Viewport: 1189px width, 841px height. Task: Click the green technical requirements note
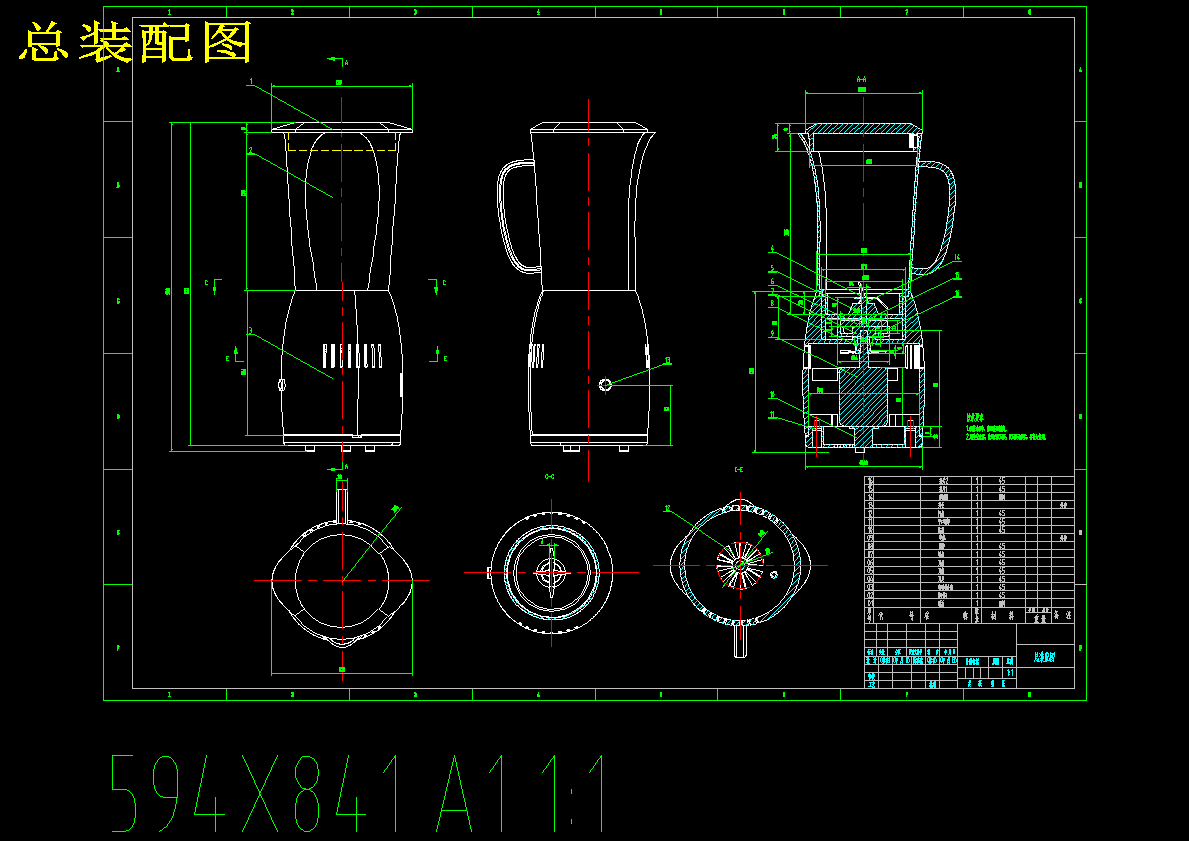pyautogui.click(x=1005, y=427)
